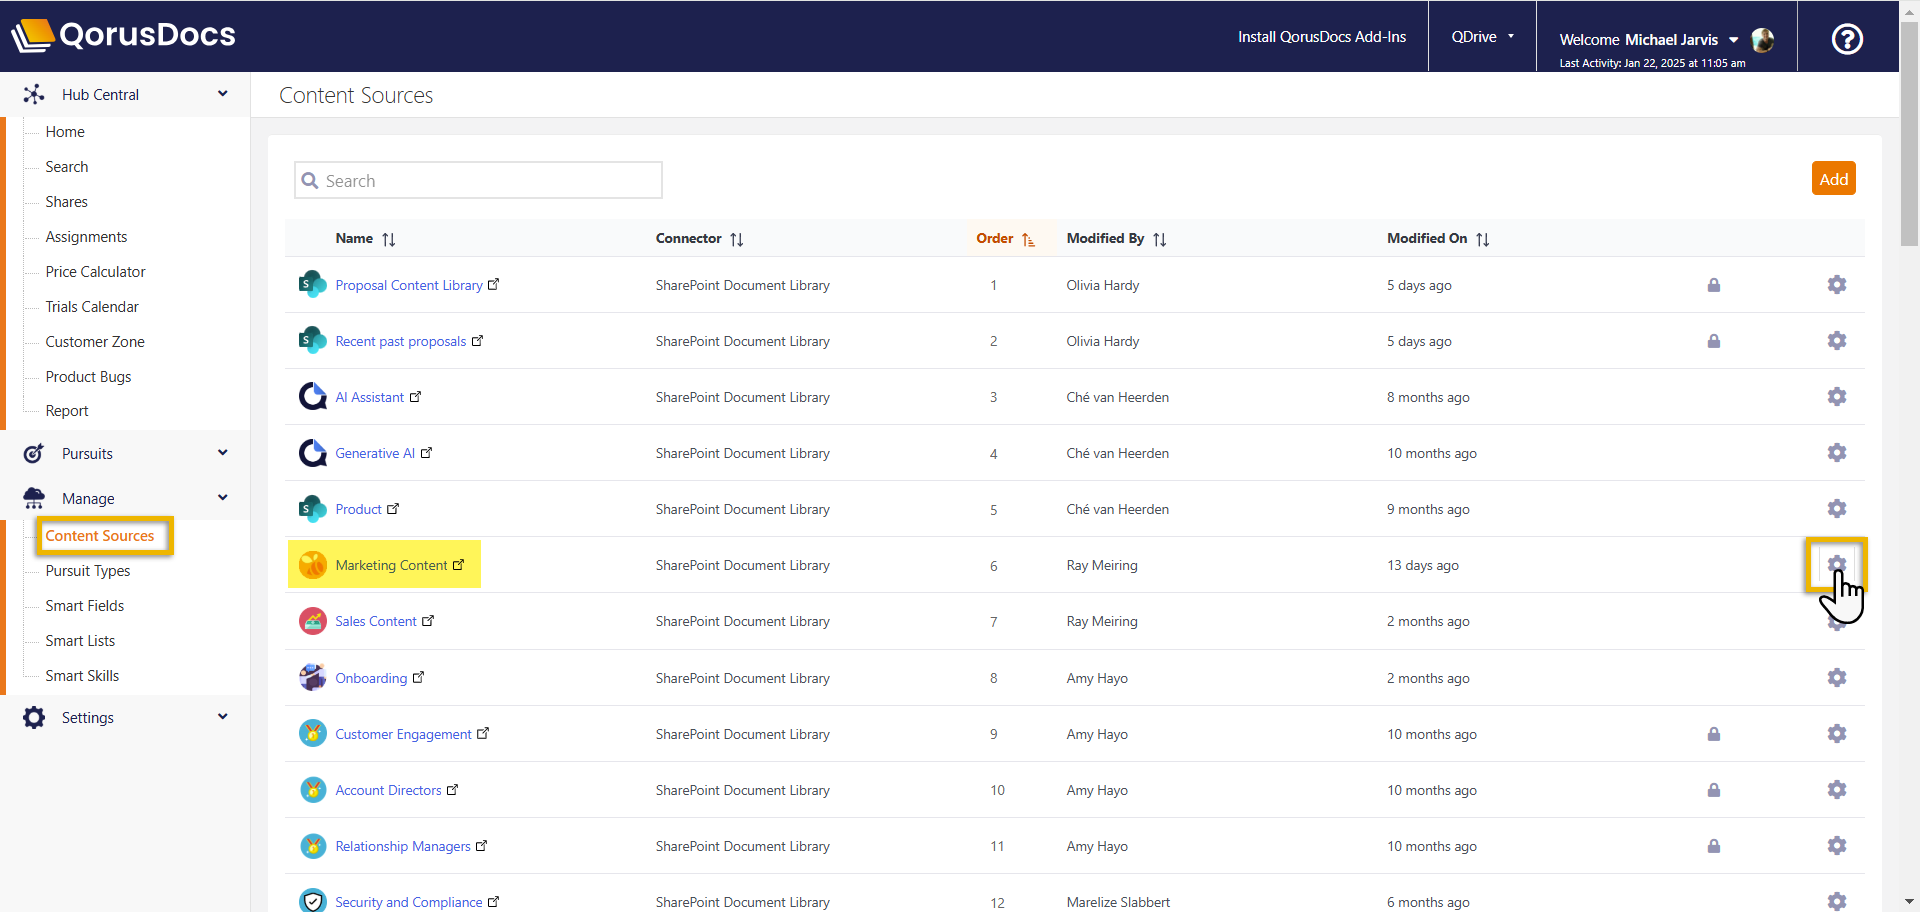Open the Product source link
The height and width of the screenshot is (912, 1920).
358,509
